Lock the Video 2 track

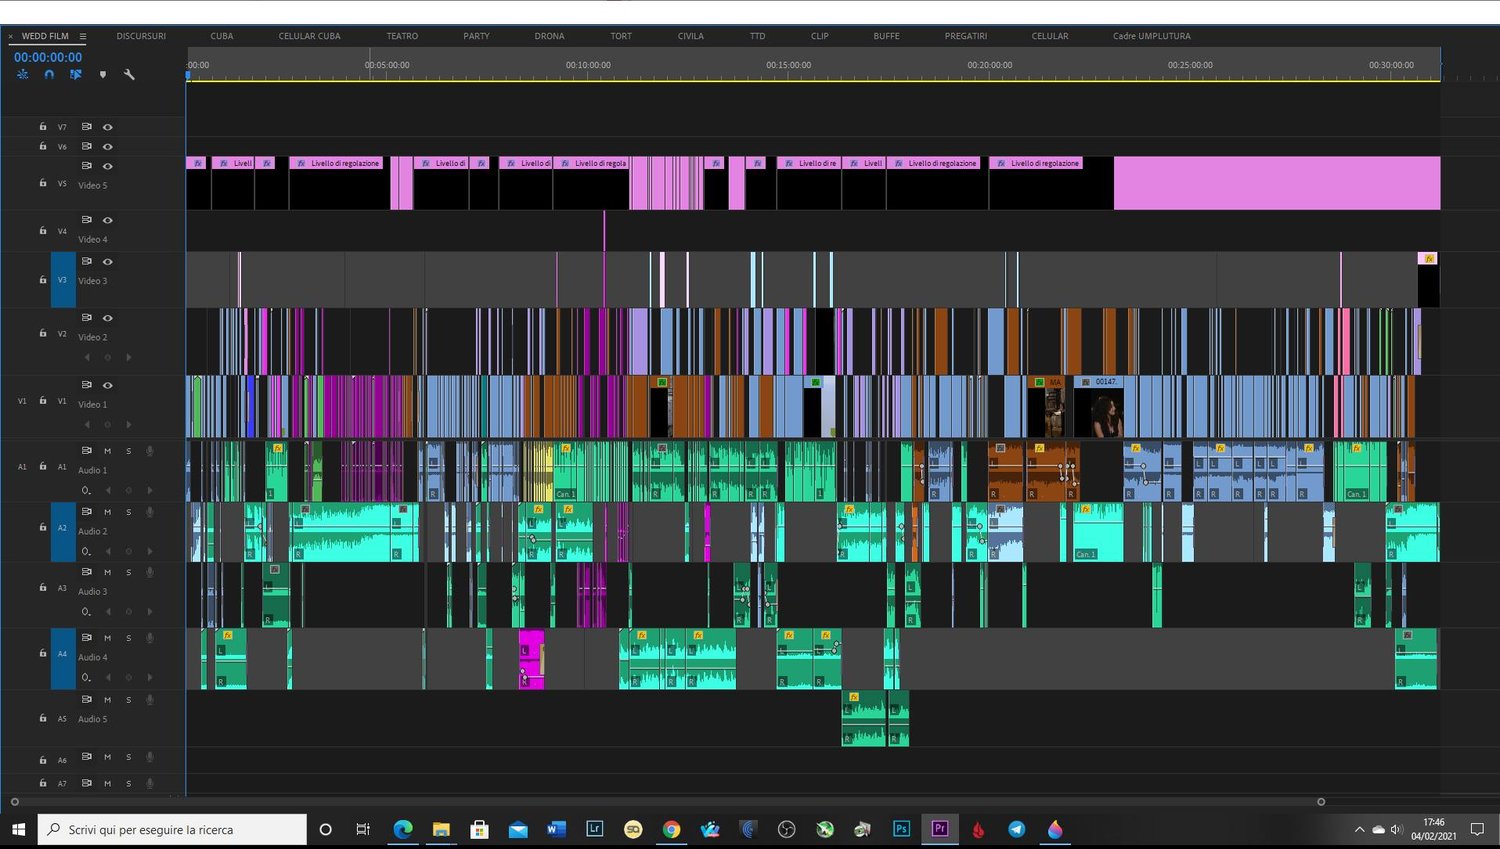coord(43,333)
